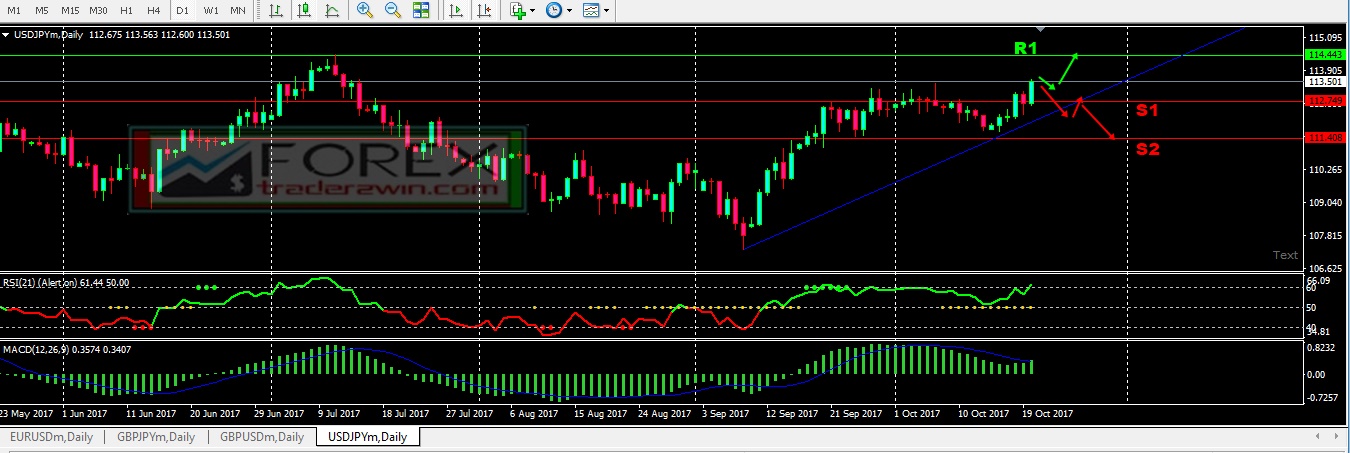Screen dimensions: 1350x453
Task: Open the Indicators list dropdown
Action: point(533,10)
